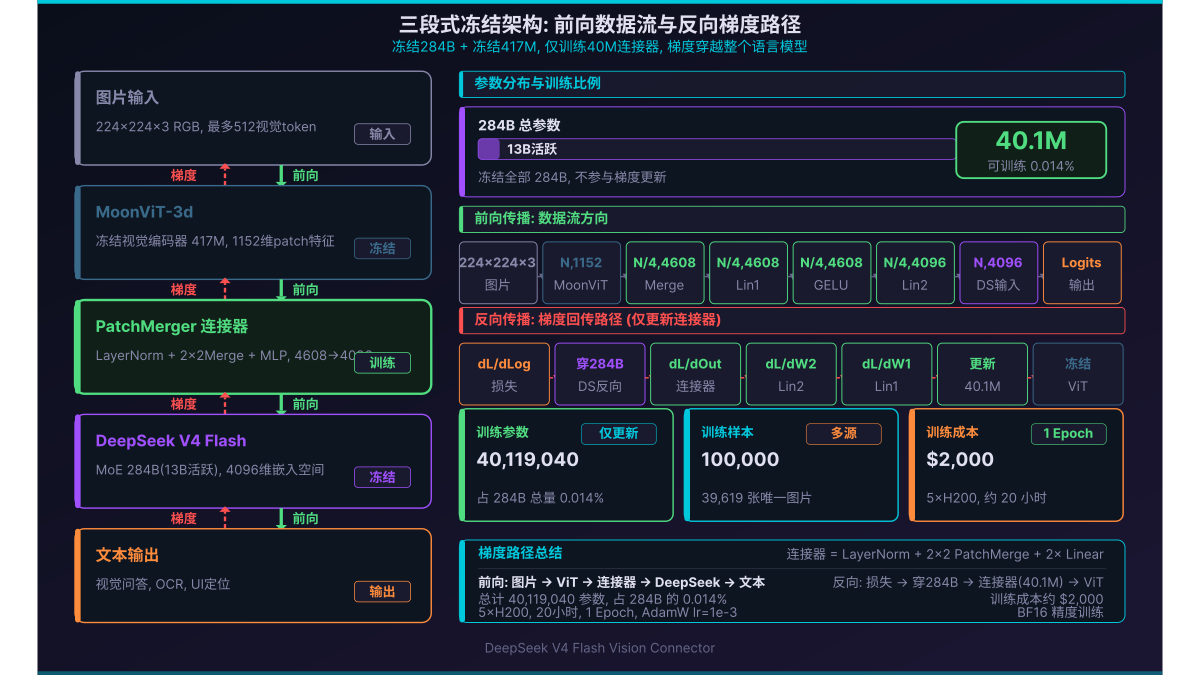Click the 冻结 badge in the MoonViT-3d card
This screenshot has height=675, width=1200.
[382, 248]
